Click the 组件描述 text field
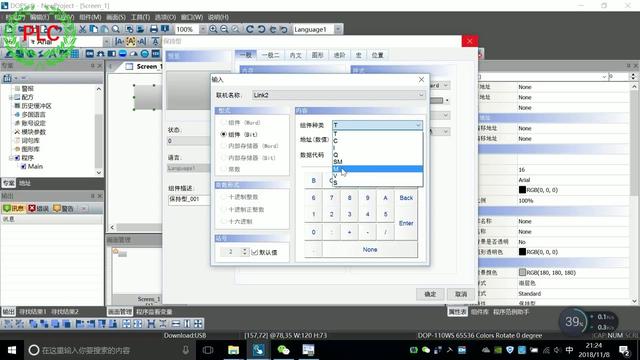The image size is (640, 360). coord(189,199)
